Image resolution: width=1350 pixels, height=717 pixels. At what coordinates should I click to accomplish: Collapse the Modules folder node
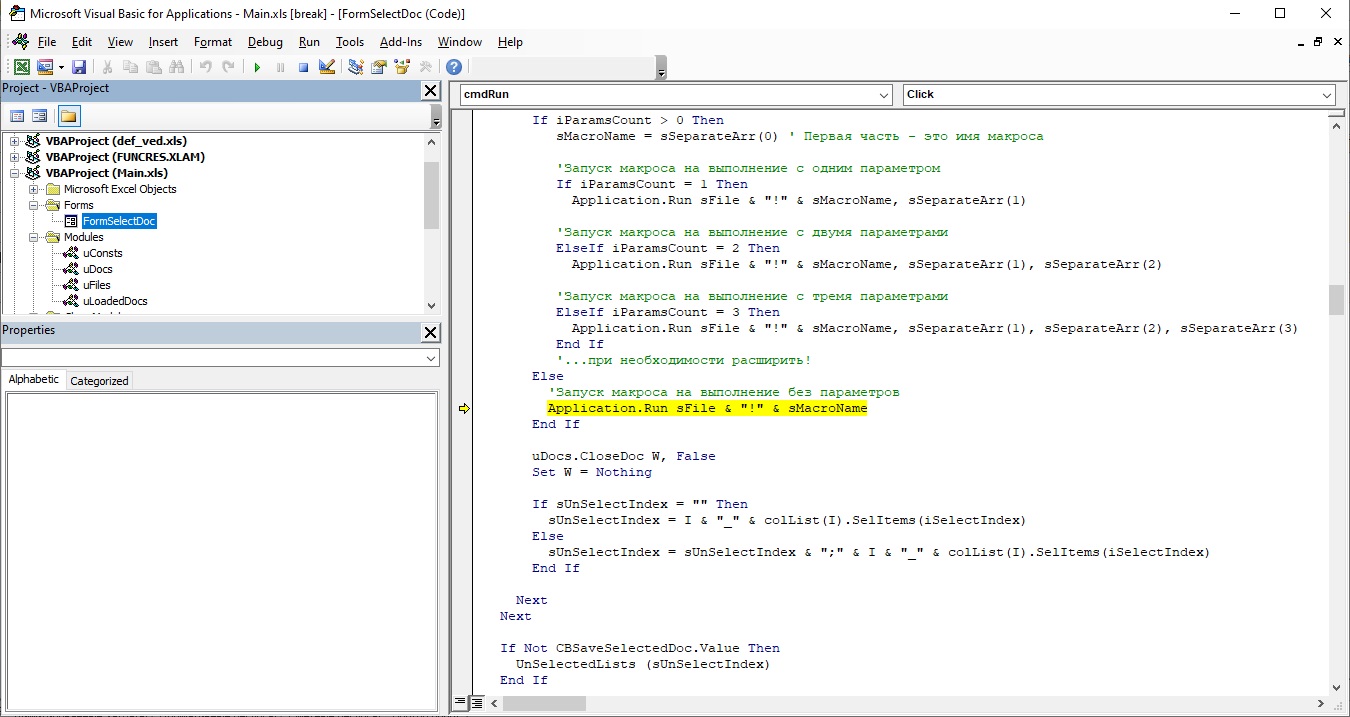(x=34, y=237)
